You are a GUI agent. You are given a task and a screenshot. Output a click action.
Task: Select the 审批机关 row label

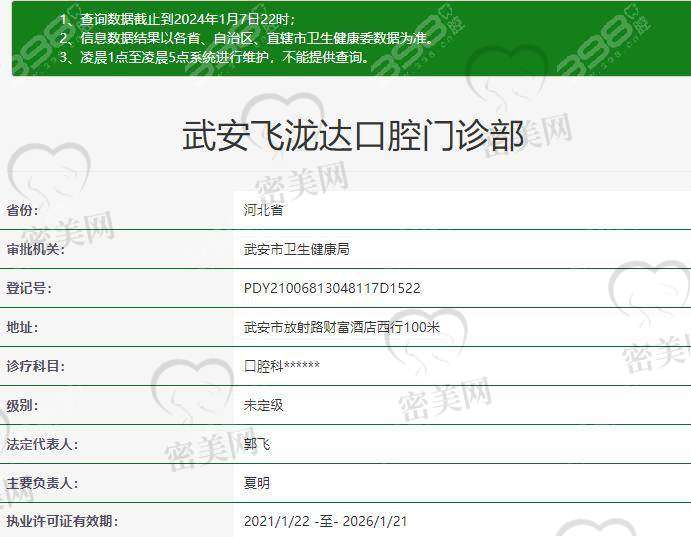click(x=35, y=249)
